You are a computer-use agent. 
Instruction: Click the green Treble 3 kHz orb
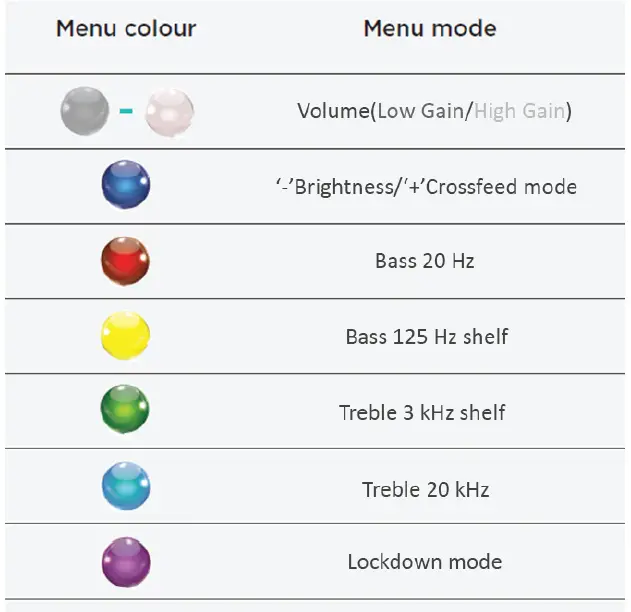[x=126, y=411]
